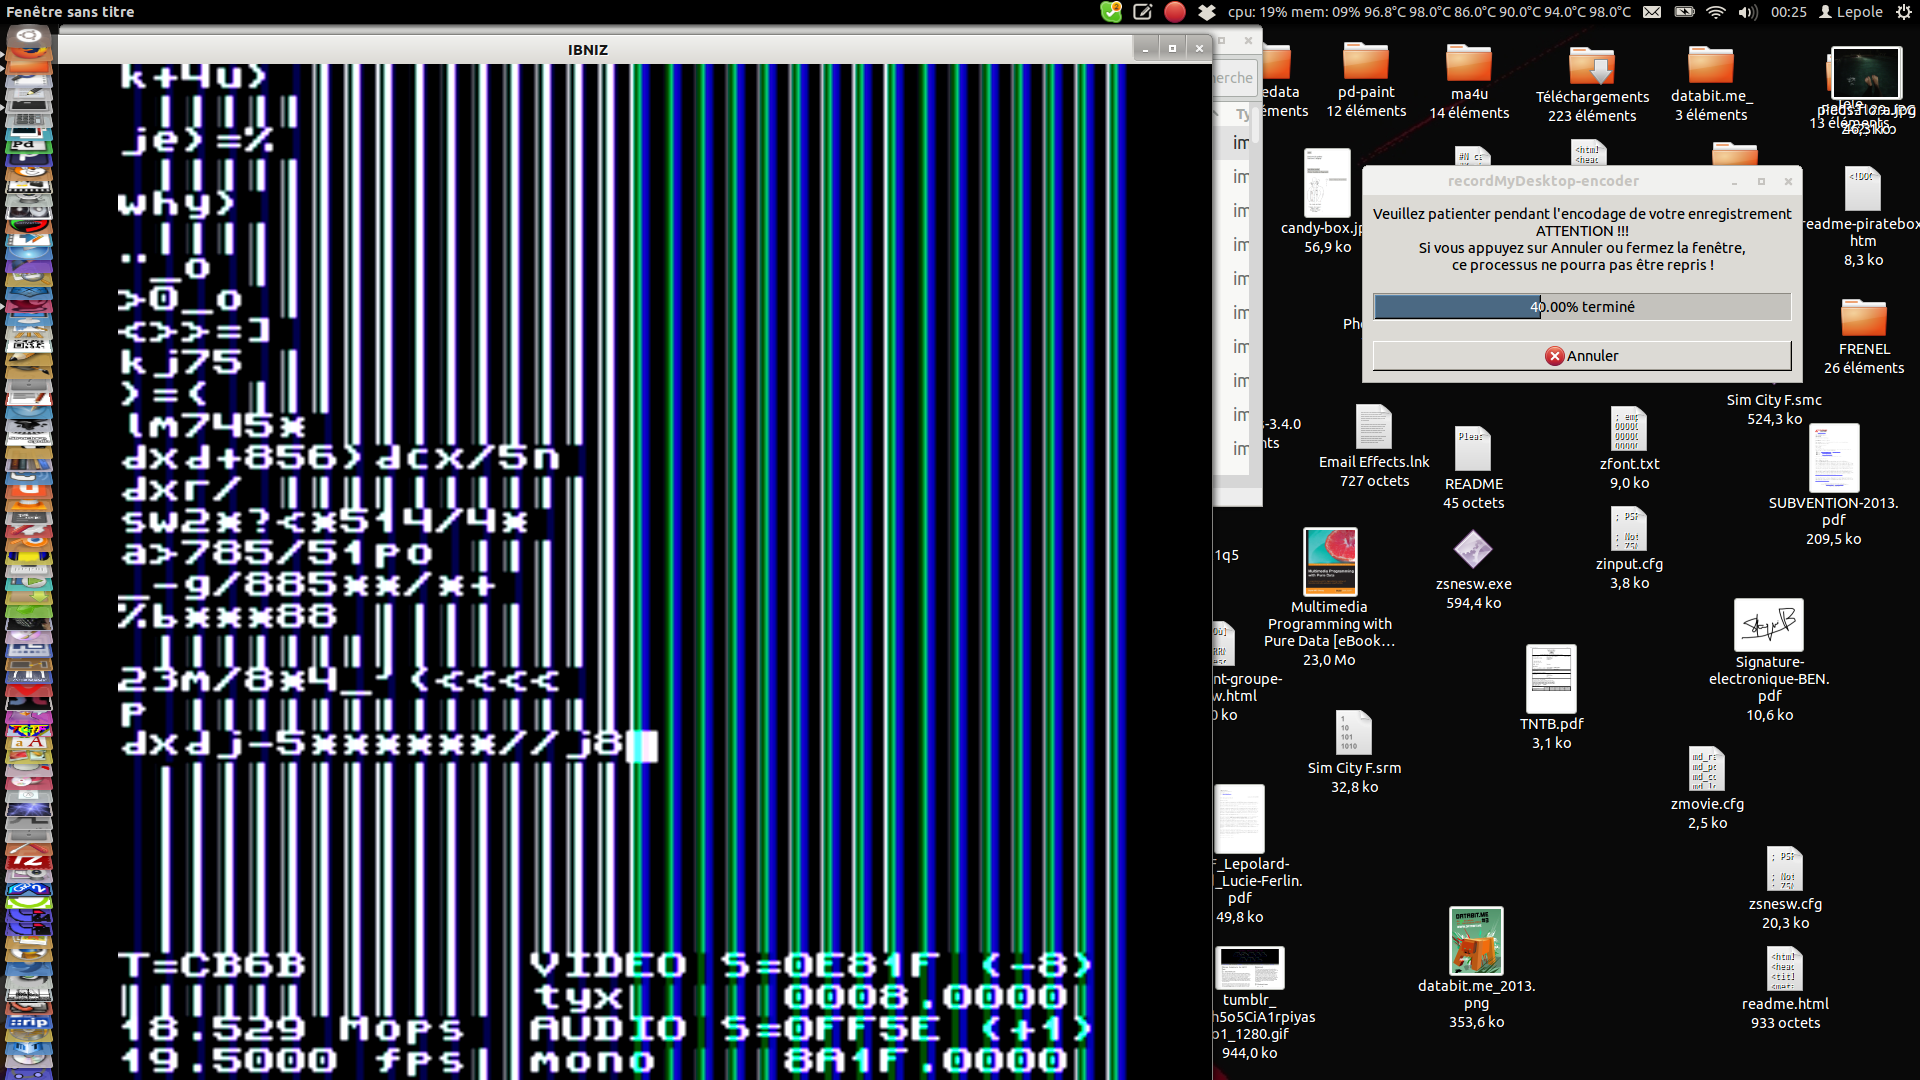Image resolution: width=1920 pixels, height=1080 pixels.
Task: Click the green chat notification tray icon
Action: (1111, 12)
